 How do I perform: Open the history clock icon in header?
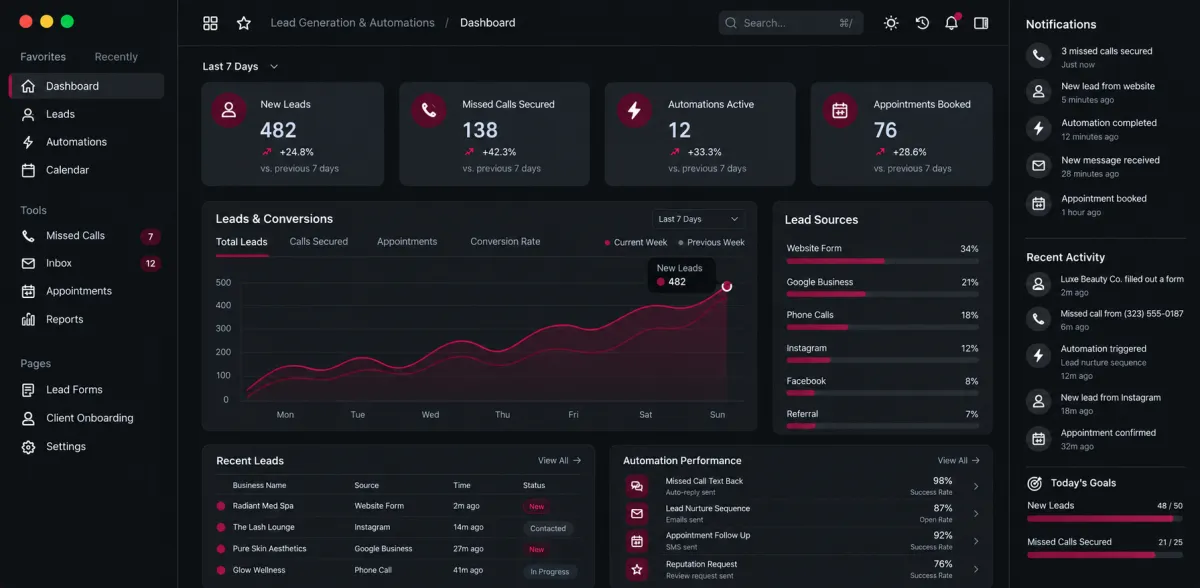click(922, 23)
